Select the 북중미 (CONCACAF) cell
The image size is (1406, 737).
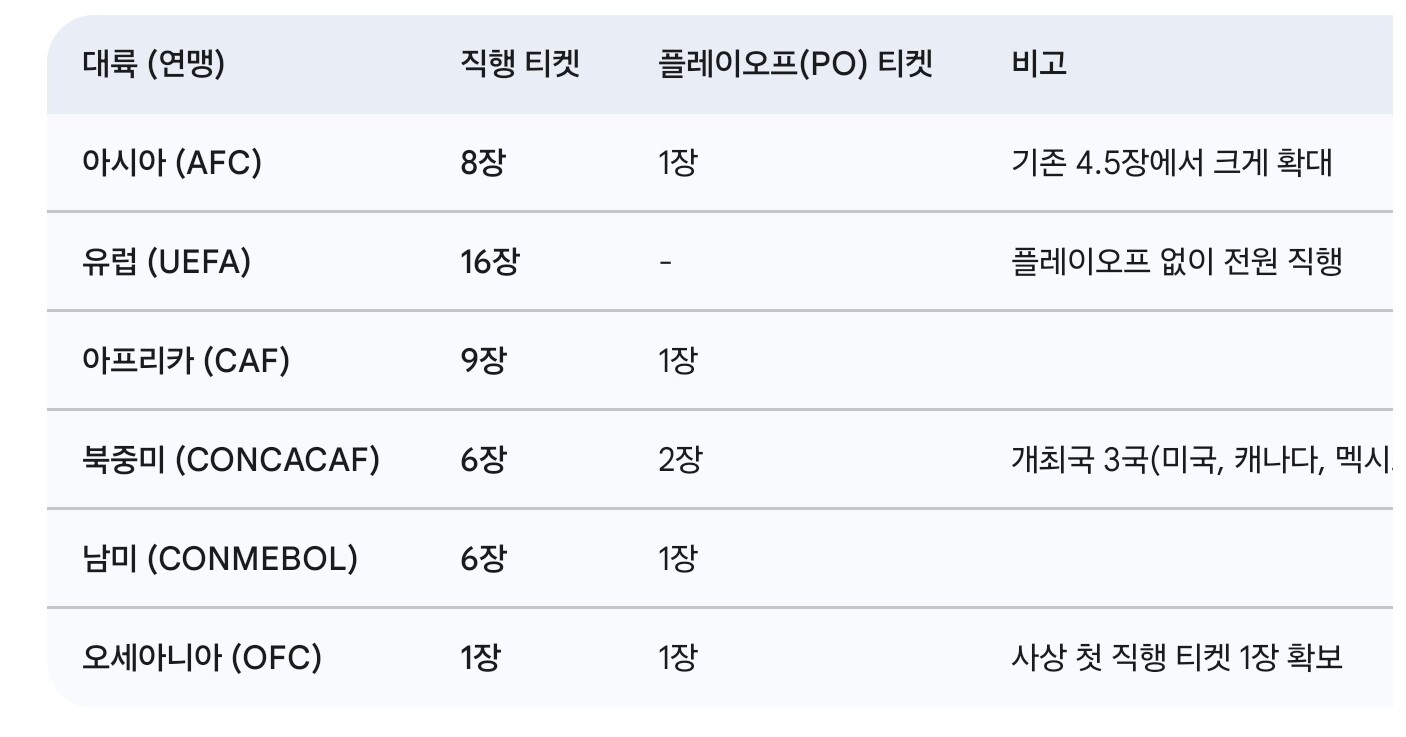231,460
